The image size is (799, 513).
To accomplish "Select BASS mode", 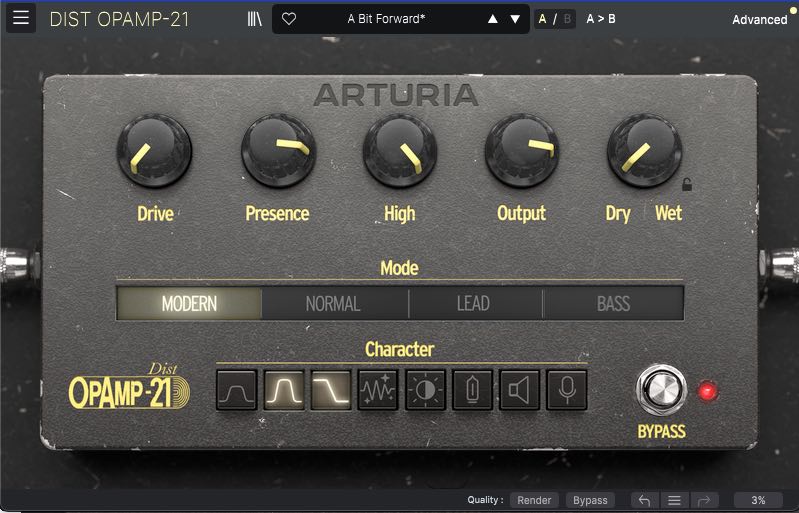I will click(614, 304).
